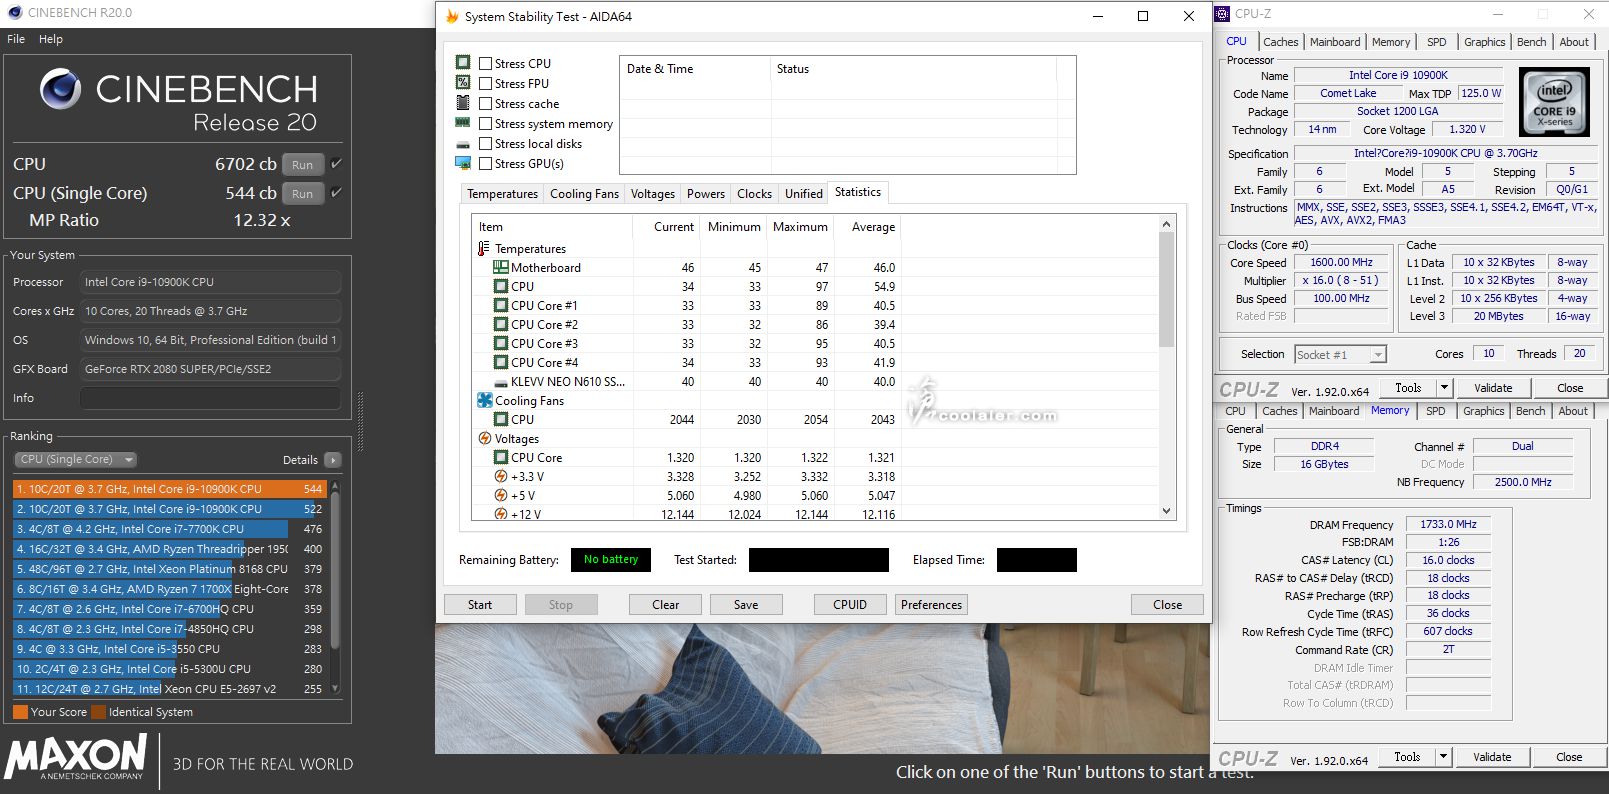The width and height of the screenshot is (1609, 794).
Task: Click the Intel Core i9 processor badge
Action: coord(1554,101)
